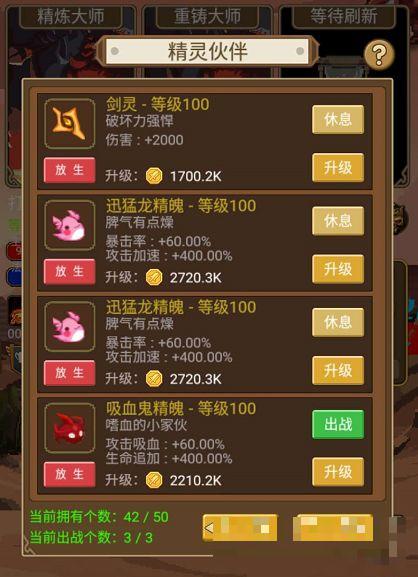Viewport: 418px width, 577px height.
Task: Click the 等待刷新 slot at top
Action: (344, 17)
